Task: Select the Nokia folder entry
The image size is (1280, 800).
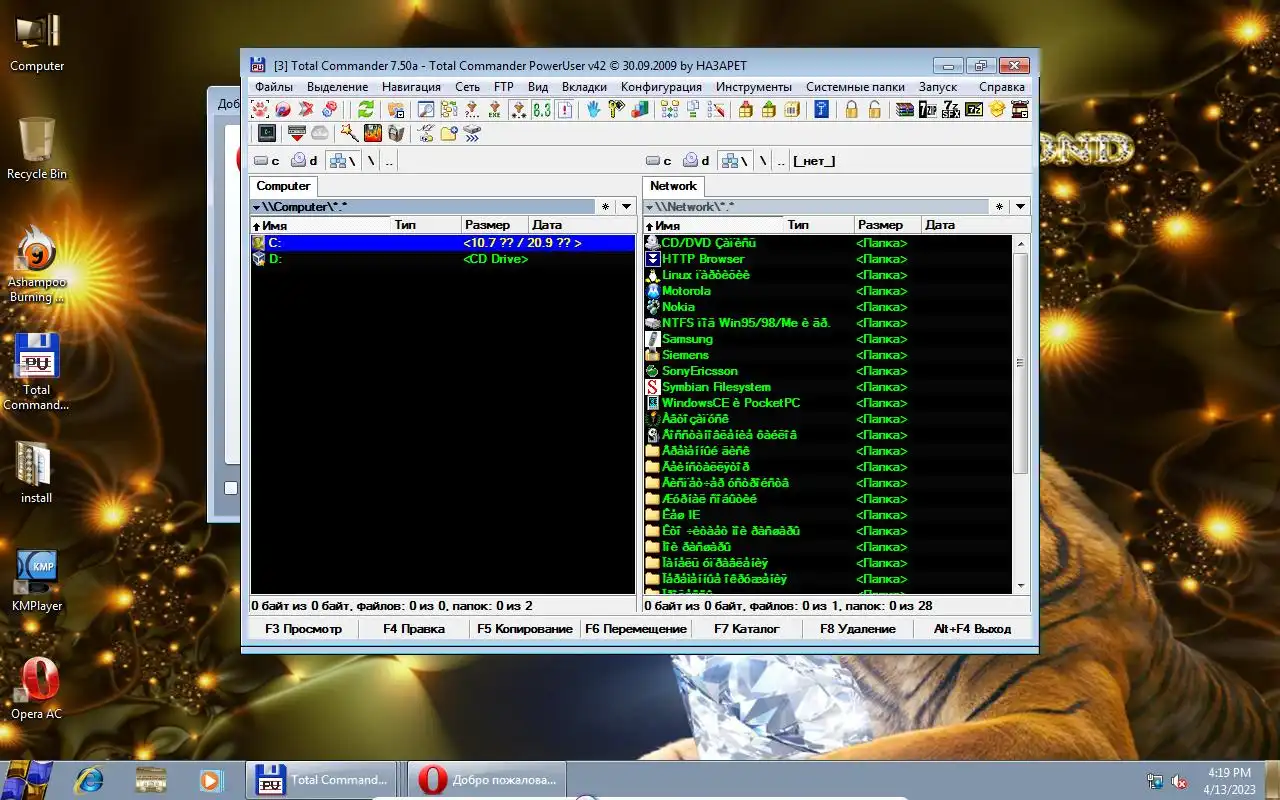Action: pos(828,307)
